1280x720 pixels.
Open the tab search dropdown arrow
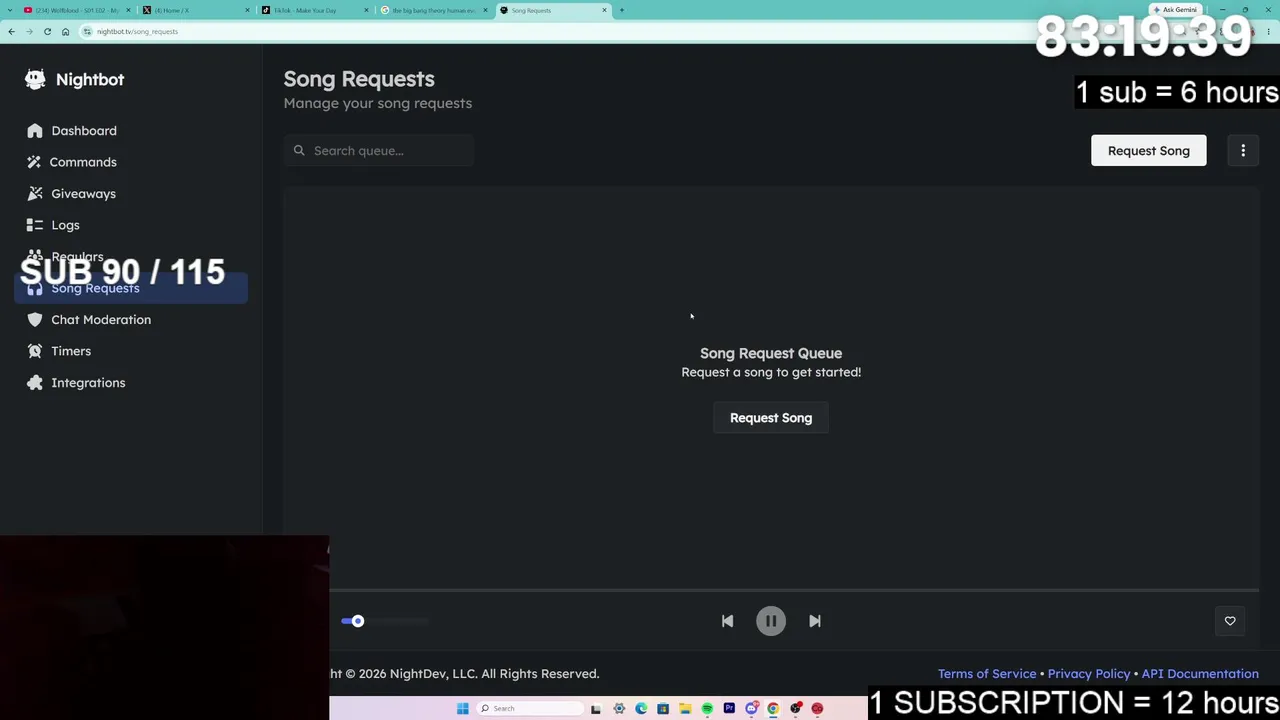10,10
